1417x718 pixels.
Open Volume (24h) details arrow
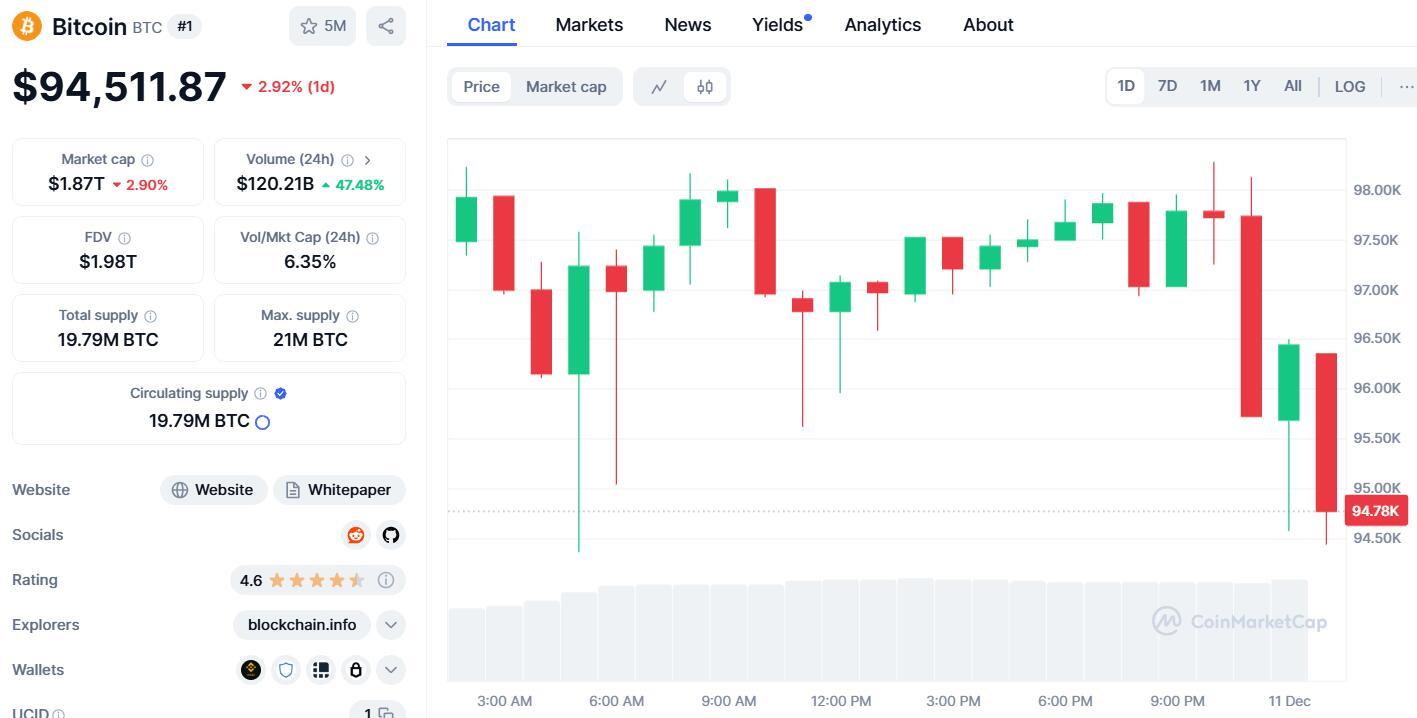368,160
